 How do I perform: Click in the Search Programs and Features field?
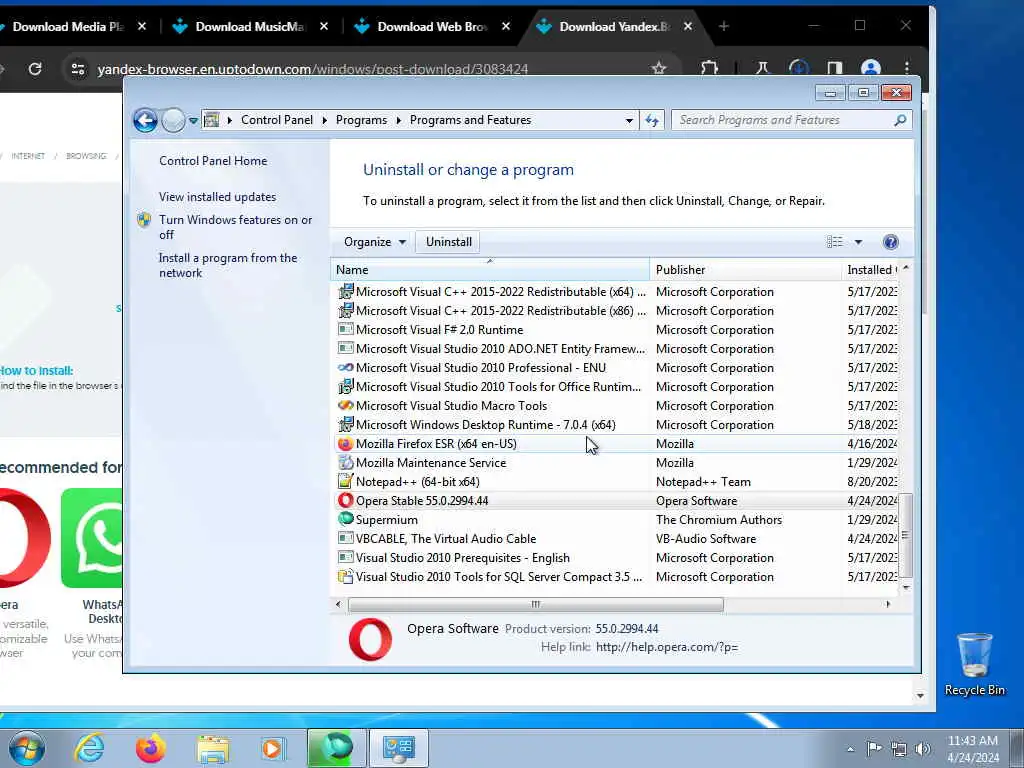(781, 120)
